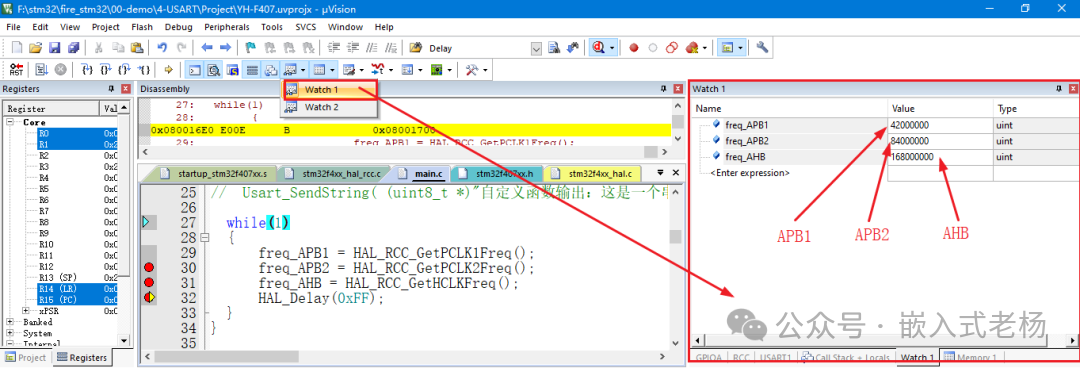This screenshot has width=1080, height=368.
Task: Click the Step into icon
Action: tap(87, 70)
